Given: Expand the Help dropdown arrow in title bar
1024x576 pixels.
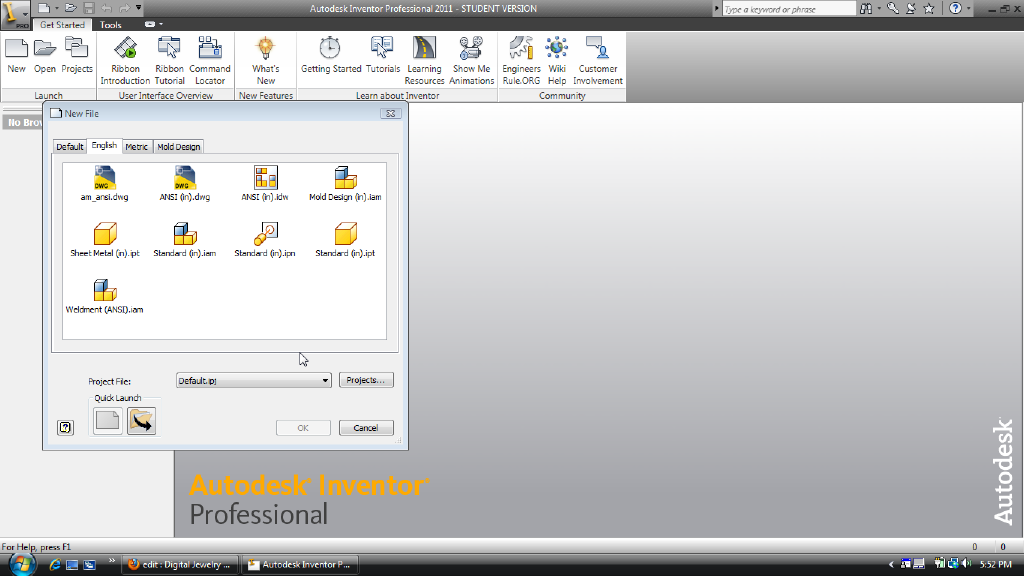Looking at the screenshot, I should tap(970, 8).
